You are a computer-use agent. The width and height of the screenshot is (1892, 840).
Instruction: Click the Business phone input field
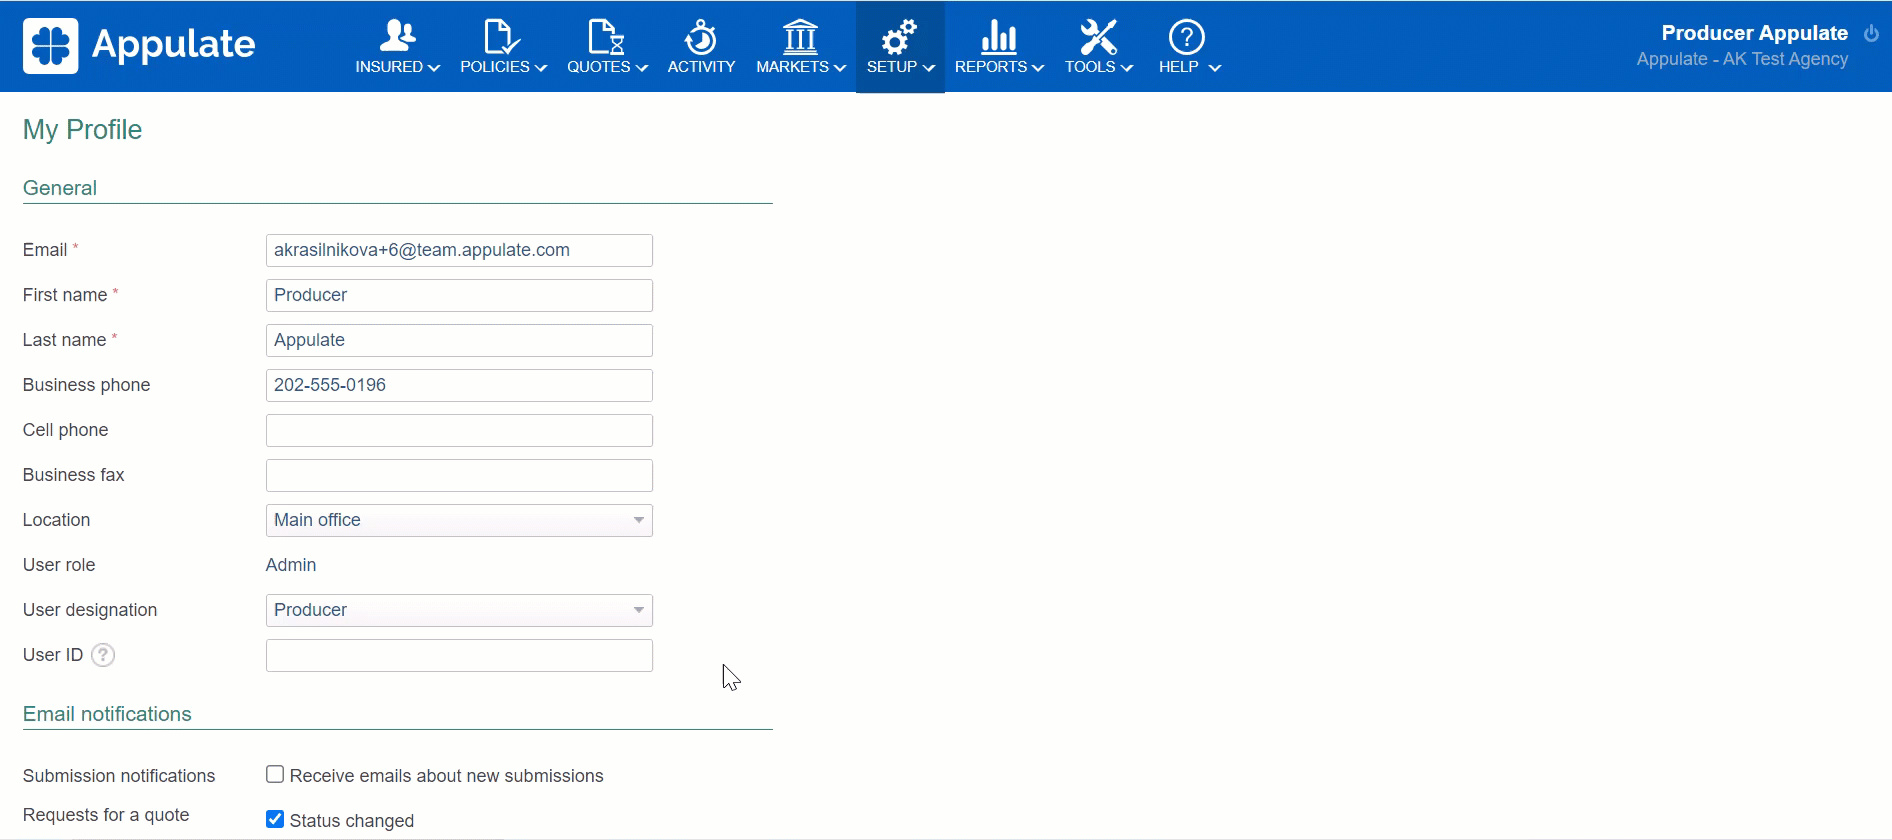tap(459, 385)
